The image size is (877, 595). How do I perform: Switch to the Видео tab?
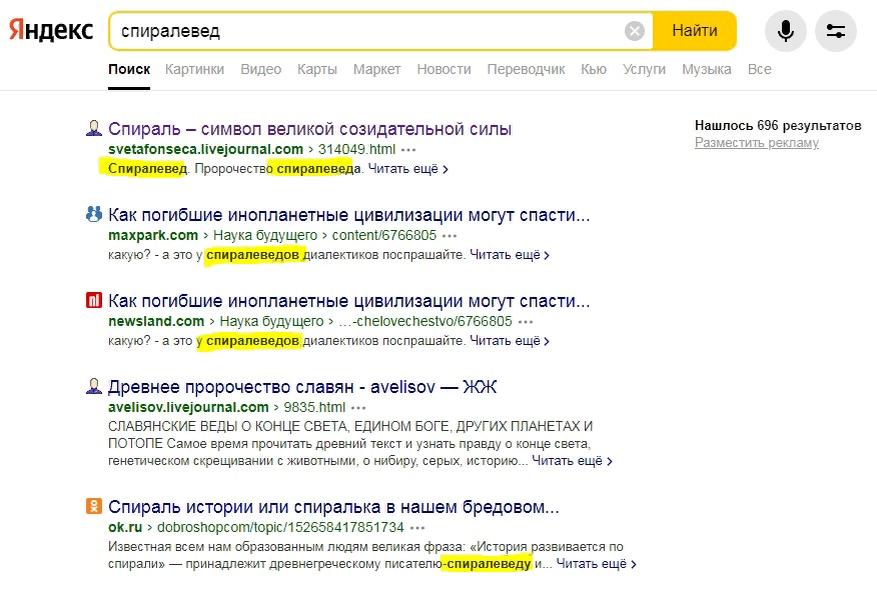[x=261, y=69]
